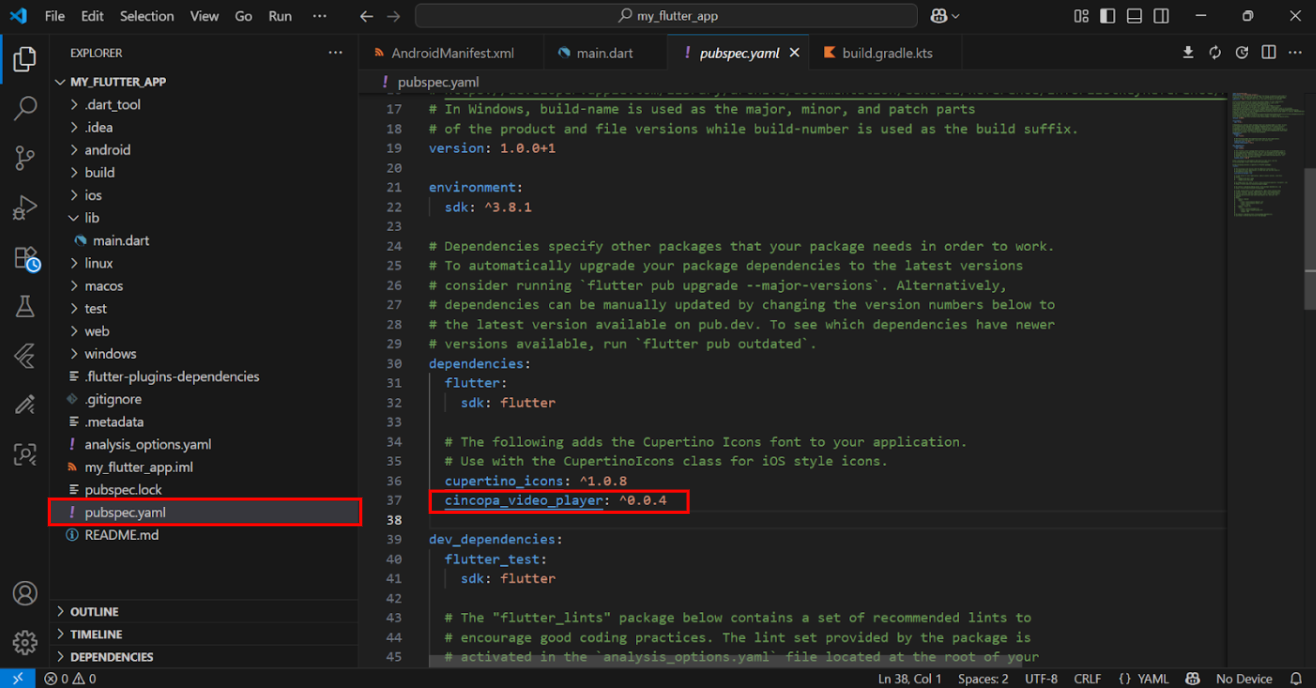1316x688 pixels.
Task: Split the editor to the right
Action: (x=1268, y=53)
